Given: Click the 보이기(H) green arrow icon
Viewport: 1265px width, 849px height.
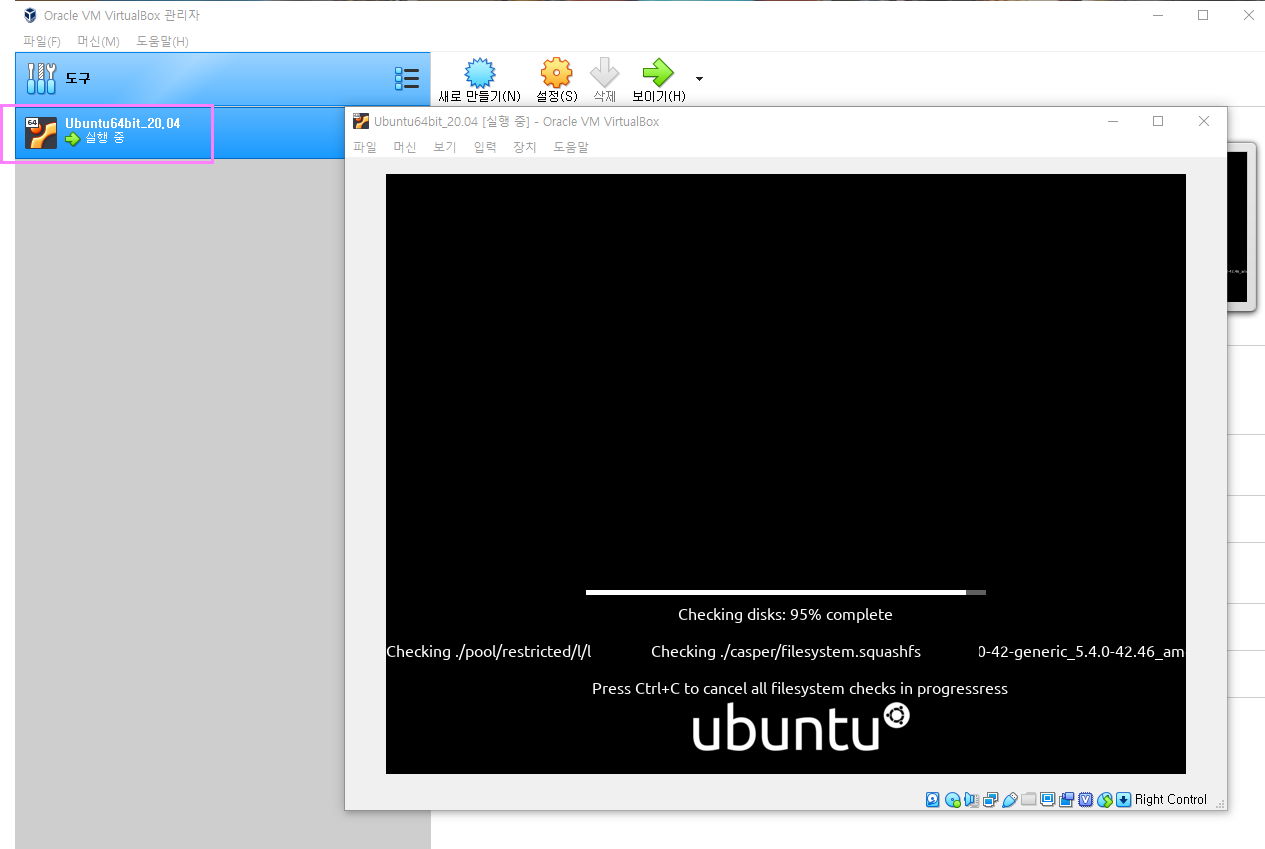Looking at the screenshot, I should pyautogui.click(x=658, y=72).
